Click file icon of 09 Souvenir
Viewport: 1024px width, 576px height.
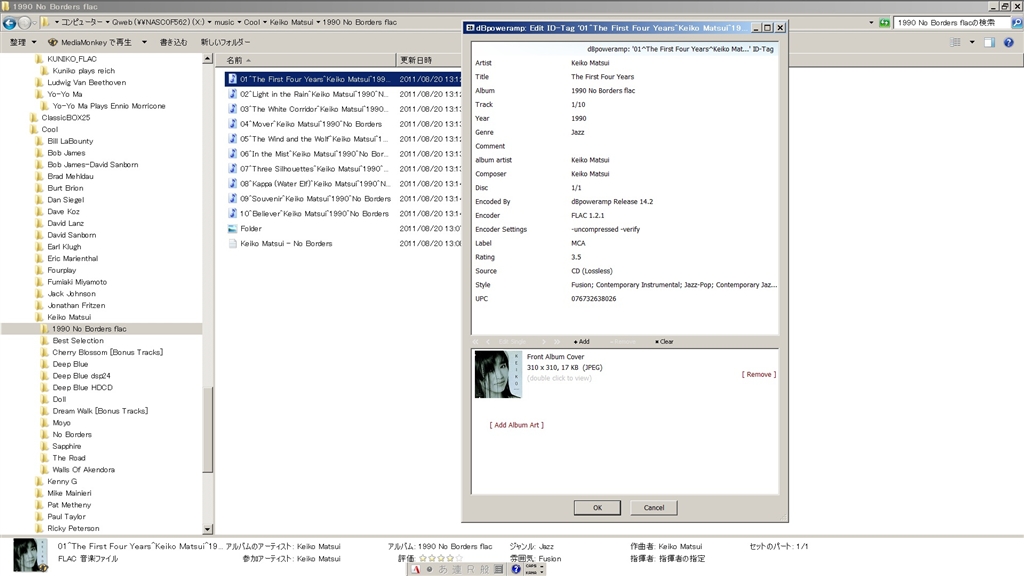[x=232, y=199]
